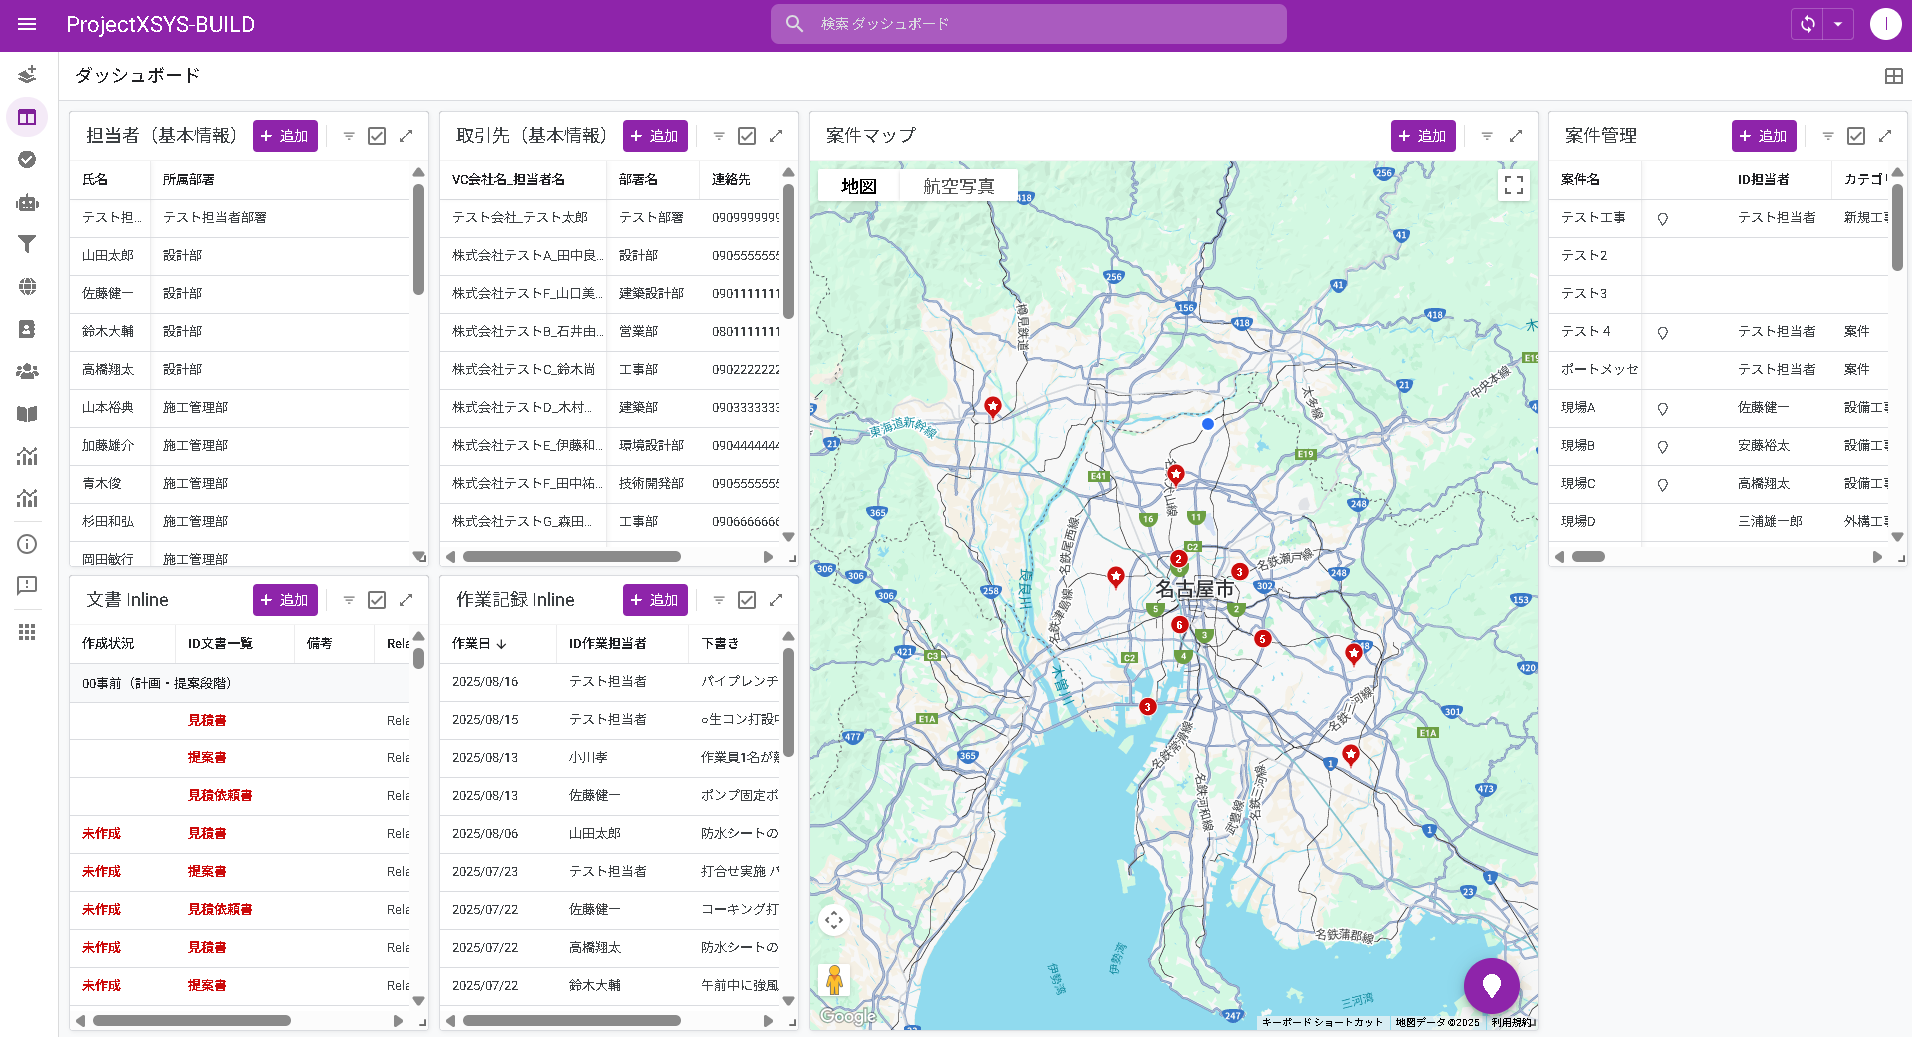Open the apps grid sidebar icon
The height and width of the screenshot is (1037, 1912).
[x=27, y=632]
